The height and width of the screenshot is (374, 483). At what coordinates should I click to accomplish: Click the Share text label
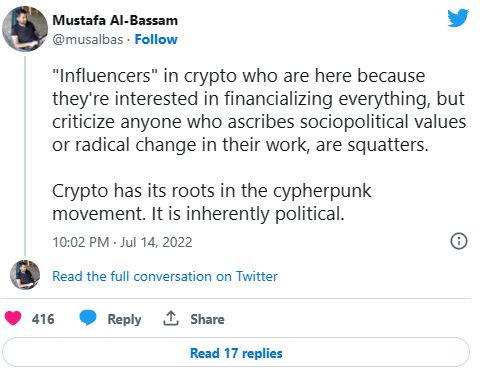click(207, 319)
